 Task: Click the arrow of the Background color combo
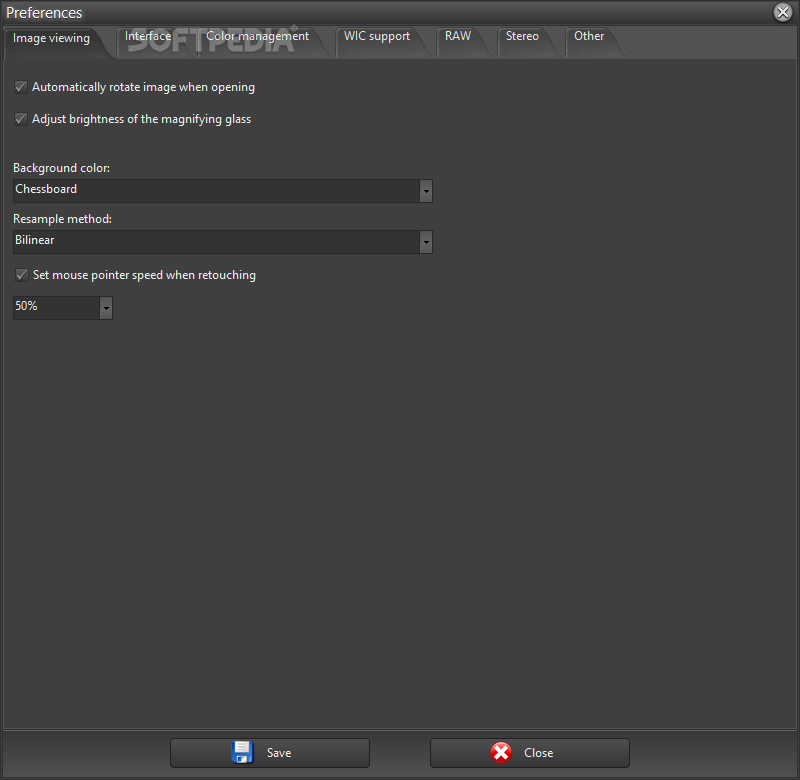(426, 191)
